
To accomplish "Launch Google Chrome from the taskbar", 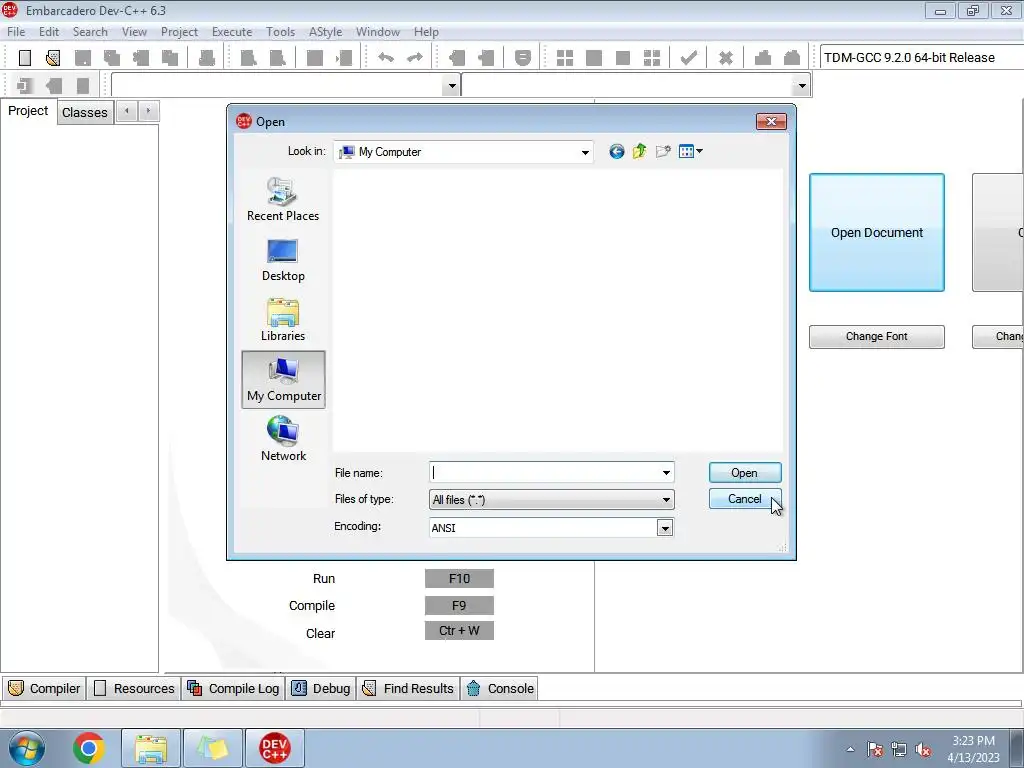I will 89,748.
